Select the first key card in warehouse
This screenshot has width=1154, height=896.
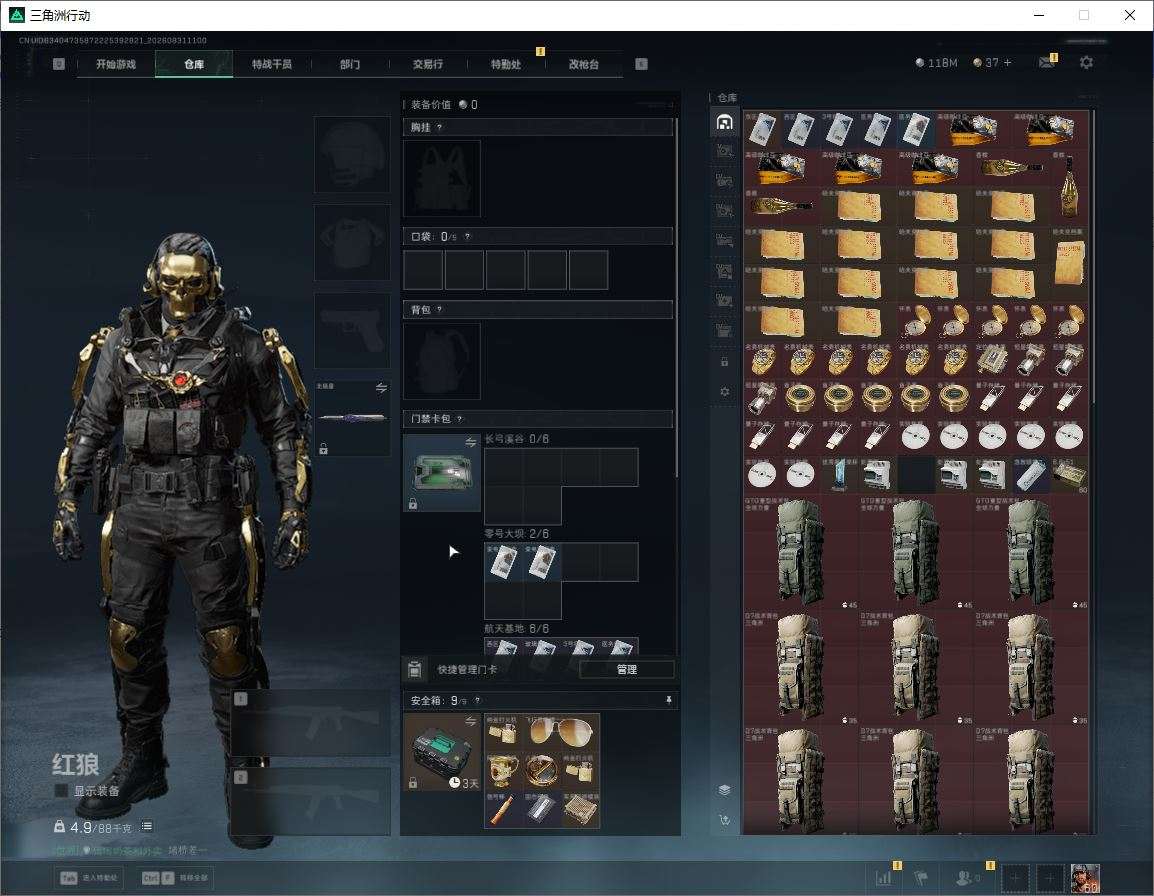tap(762, 129)
